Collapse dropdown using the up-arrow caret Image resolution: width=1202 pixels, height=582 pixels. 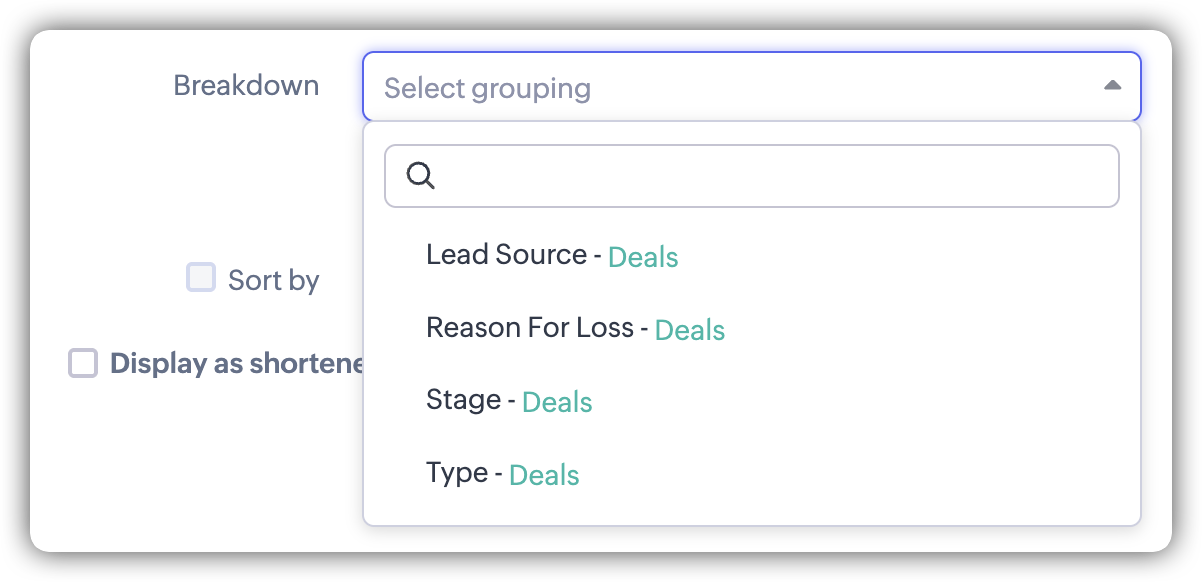point(1112,86)
